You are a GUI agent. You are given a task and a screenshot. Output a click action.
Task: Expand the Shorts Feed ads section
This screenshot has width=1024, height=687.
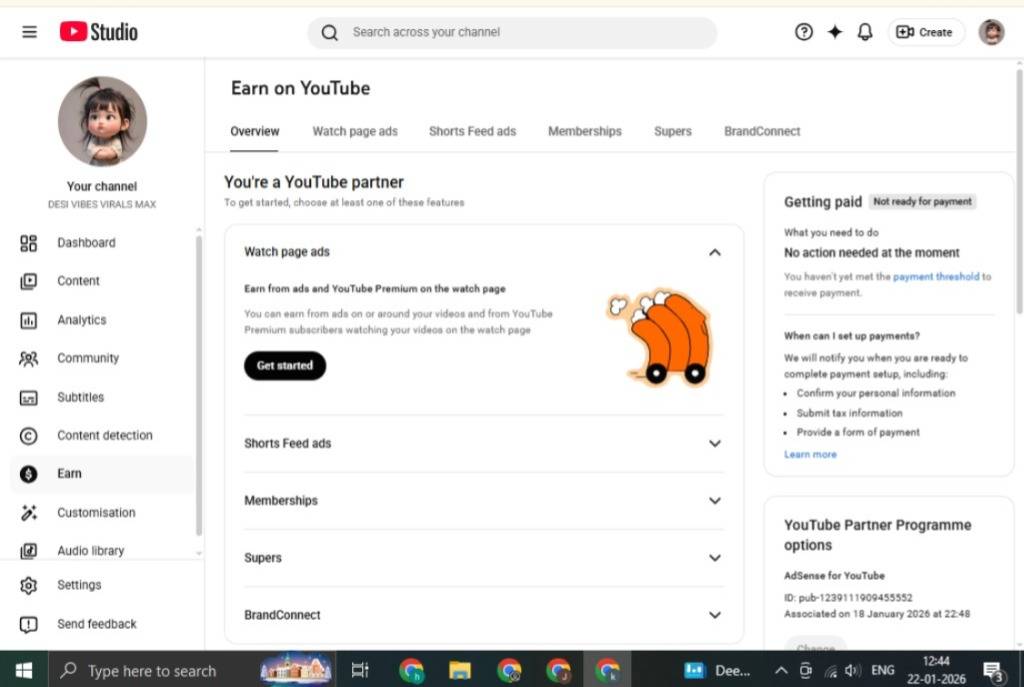point(714,443)
